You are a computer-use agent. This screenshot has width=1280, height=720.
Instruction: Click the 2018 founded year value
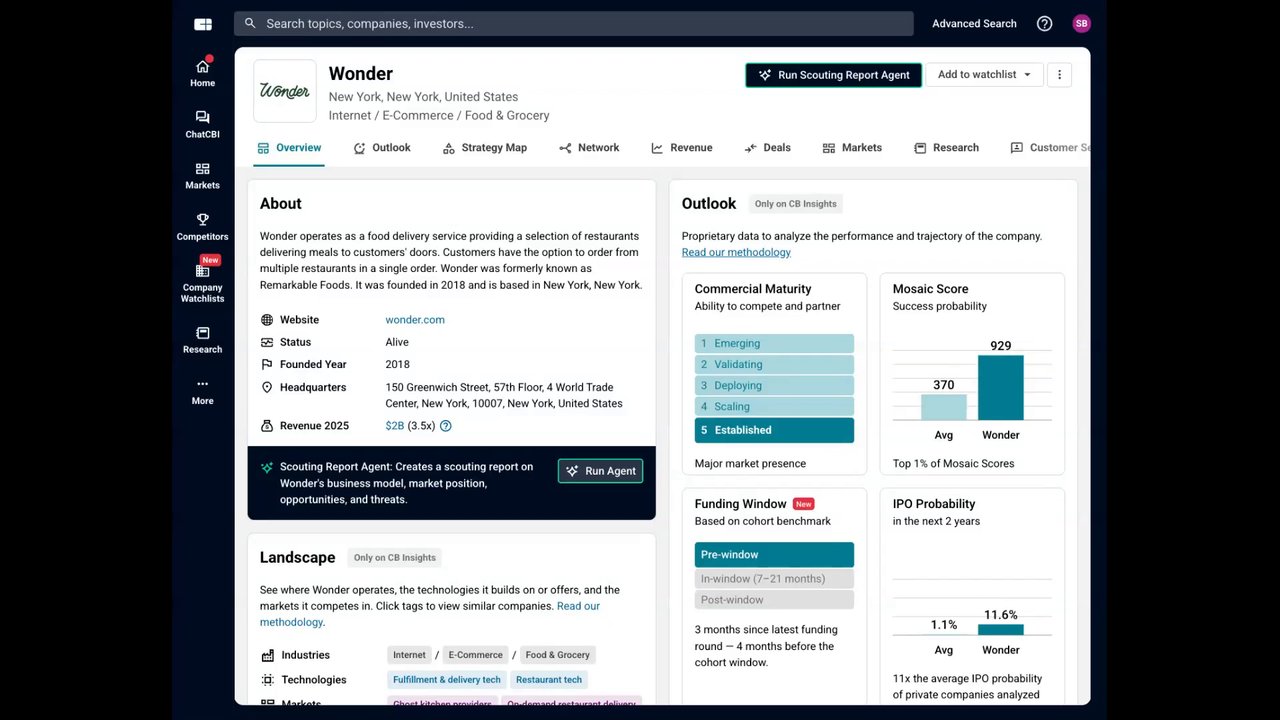397,365
